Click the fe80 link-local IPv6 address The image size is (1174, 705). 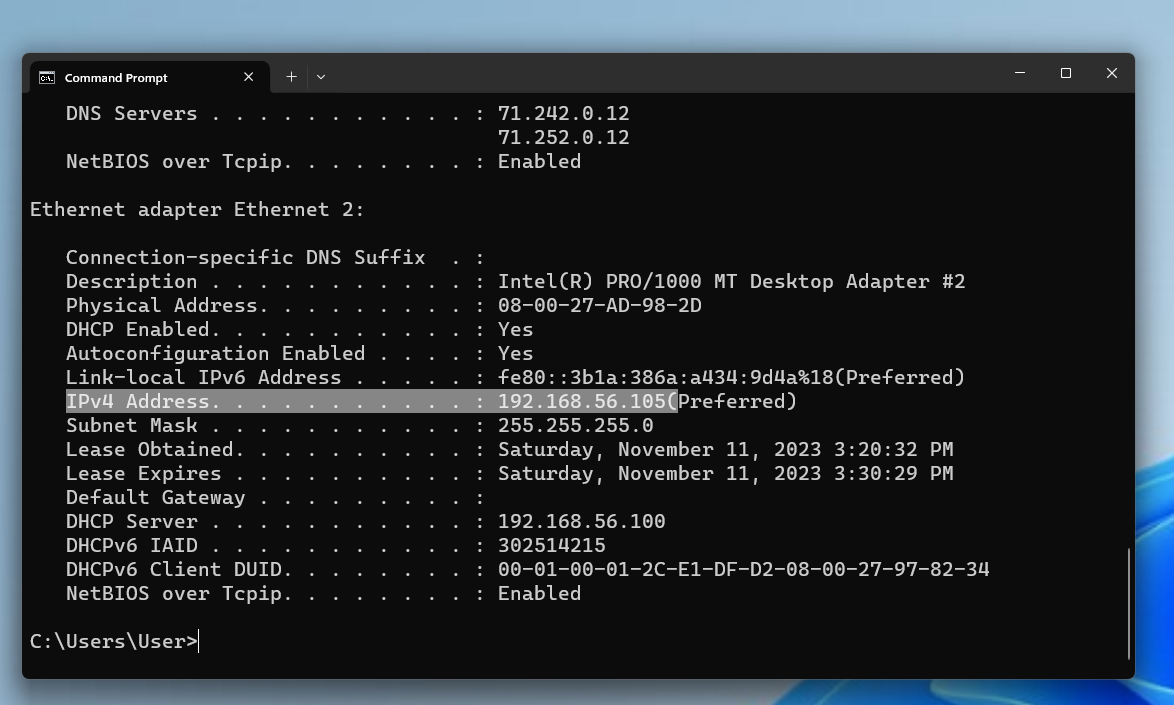(x=666, y=377)
